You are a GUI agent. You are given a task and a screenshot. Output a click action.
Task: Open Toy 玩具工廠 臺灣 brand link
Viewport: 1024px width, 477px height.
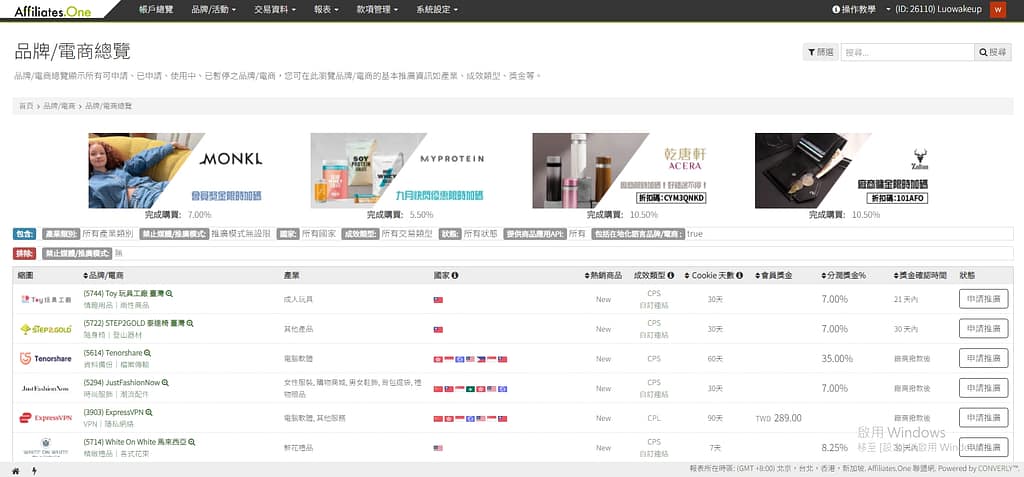123,294
